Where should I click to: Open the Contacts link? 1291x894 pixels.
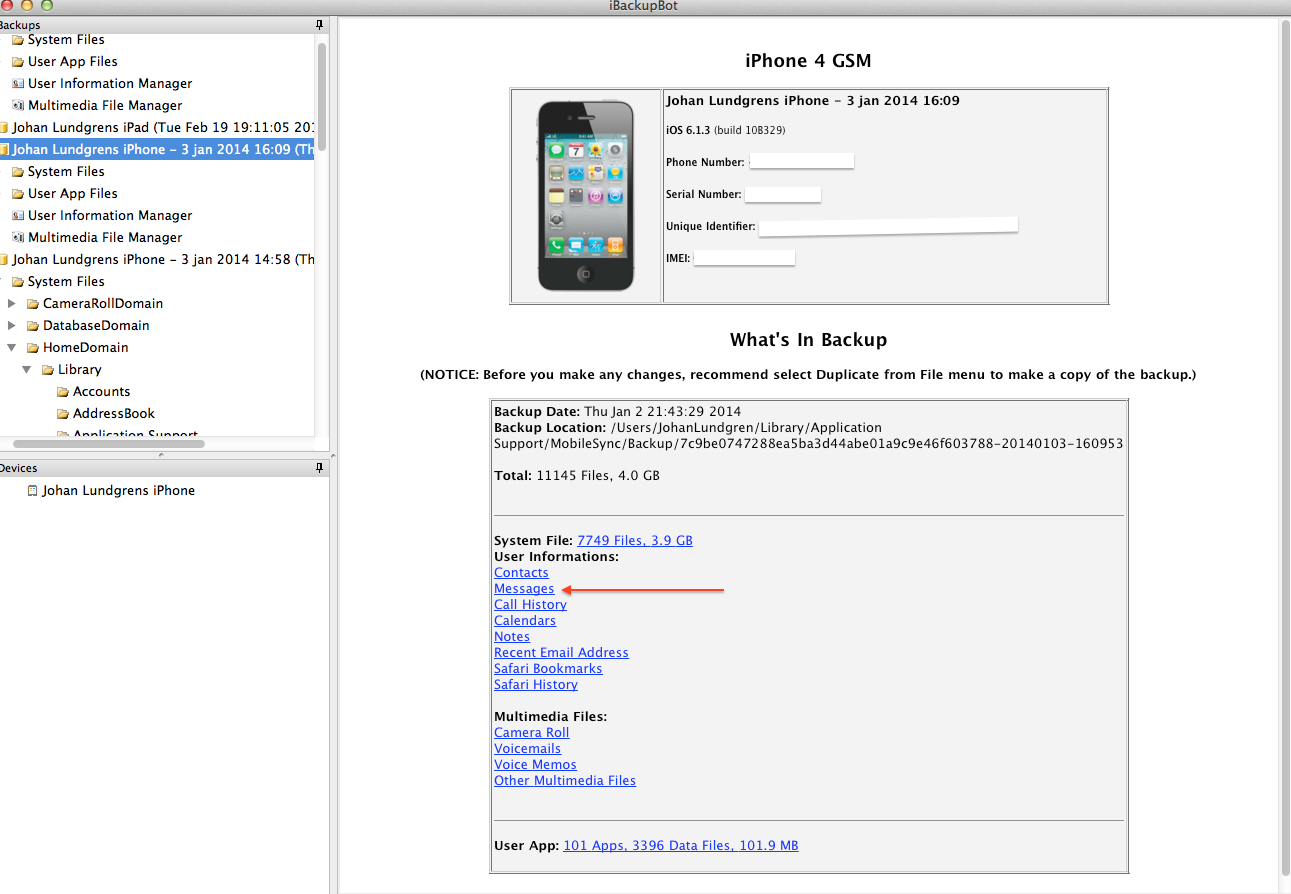tap(521, 572)
